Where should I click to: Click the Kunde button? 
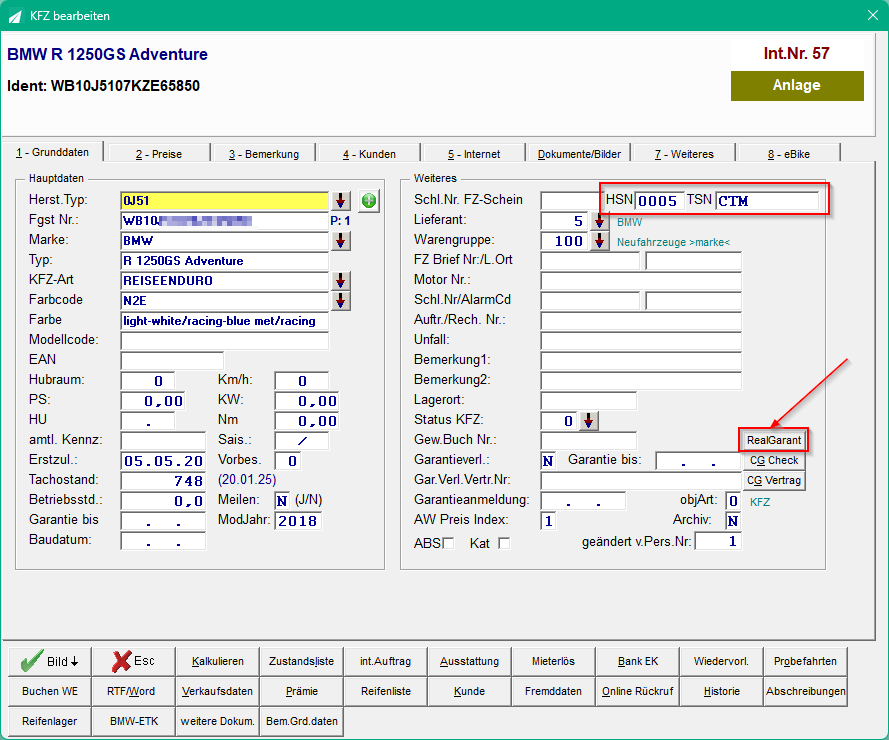[469, 691]
